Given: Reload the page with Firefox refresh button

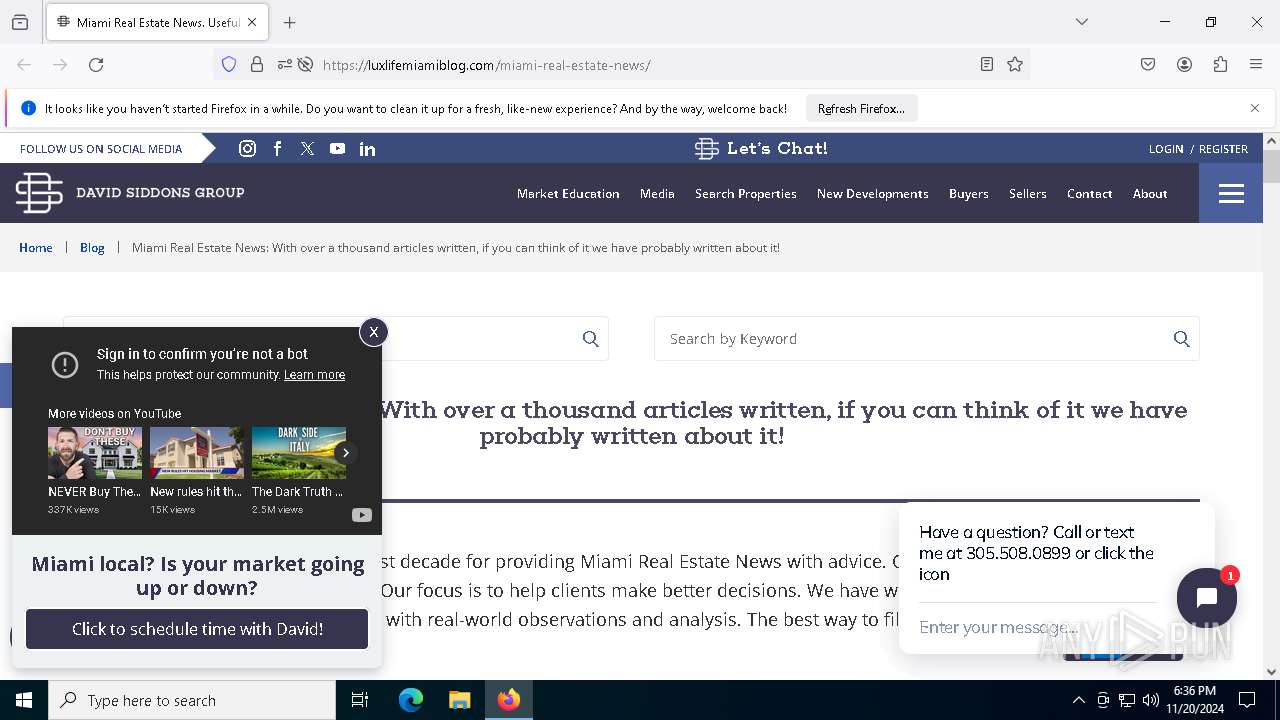Looking at the screenshot, I should click(x=96, y=65).
